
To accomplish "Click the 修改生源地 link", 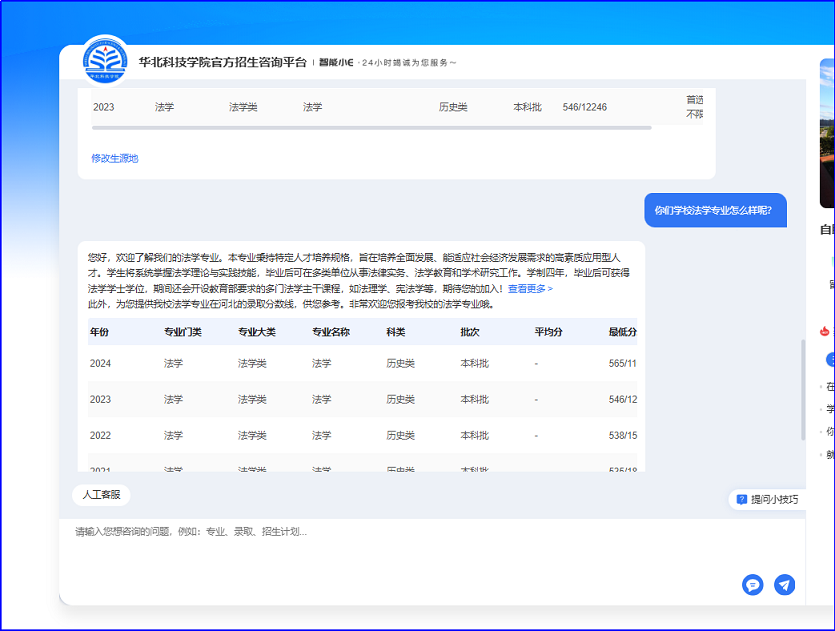I will (115, 158).
